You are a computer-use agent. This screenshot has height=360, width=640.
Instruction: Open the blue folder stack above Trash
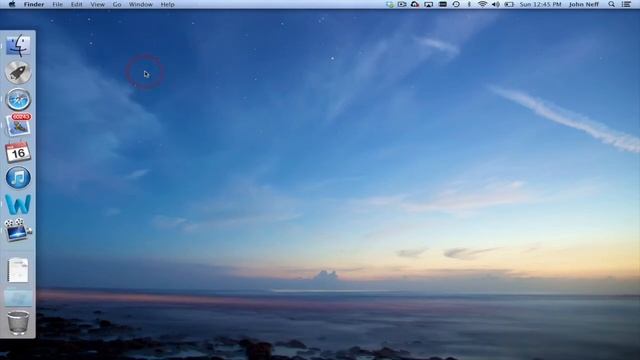(x=18, y=298)
